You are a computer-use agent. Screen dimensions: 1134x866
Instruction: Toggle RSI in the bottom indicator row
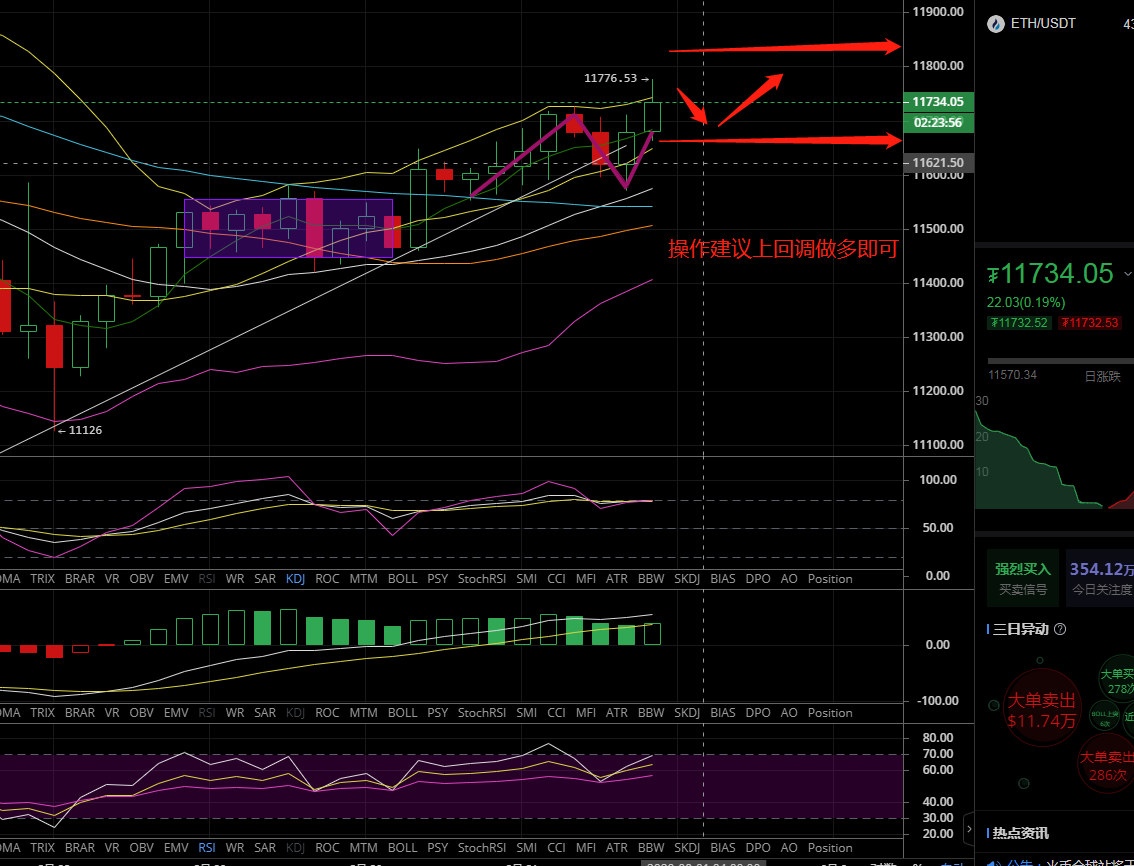207,847
